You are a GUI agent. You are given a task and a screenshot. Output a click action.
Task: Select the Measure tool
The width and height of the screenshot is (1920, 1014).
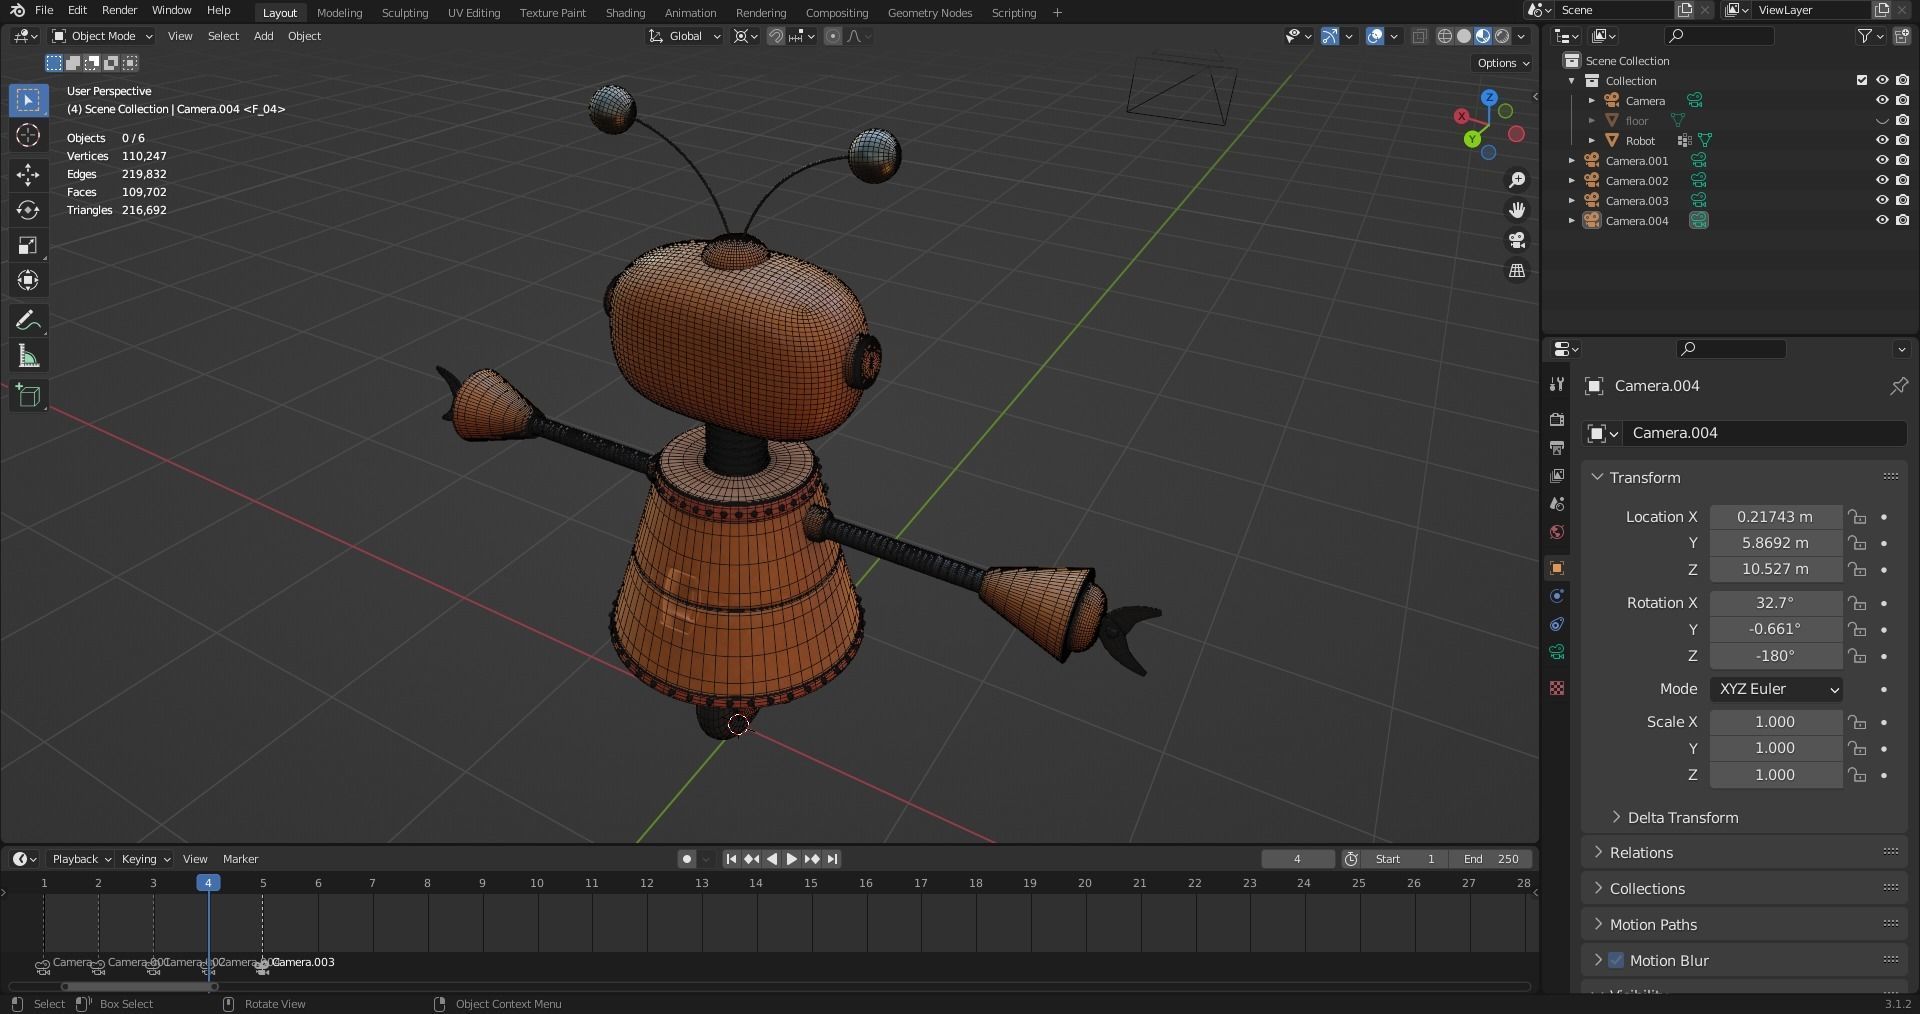point(28,357)
